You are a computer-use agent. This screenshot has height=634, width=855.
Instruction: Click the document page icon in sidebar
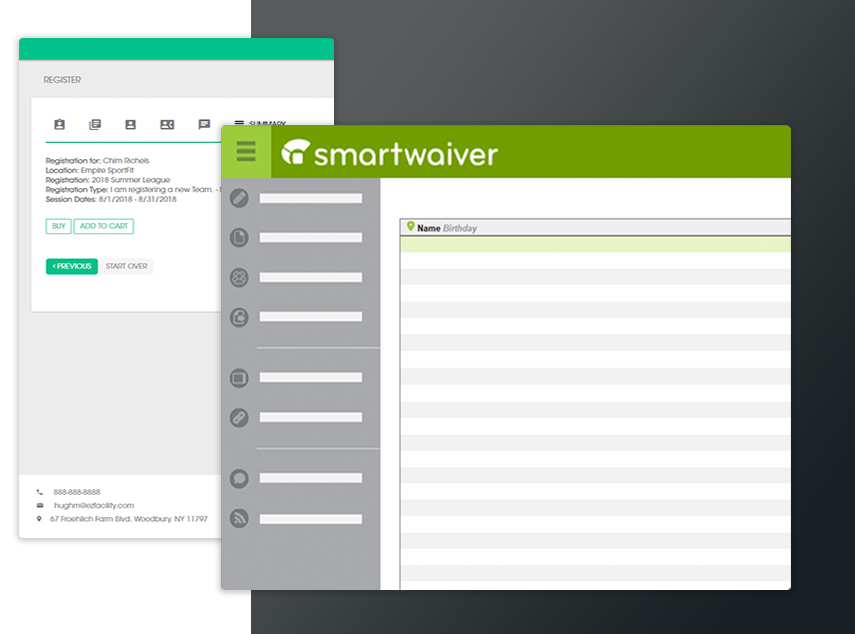239,237
